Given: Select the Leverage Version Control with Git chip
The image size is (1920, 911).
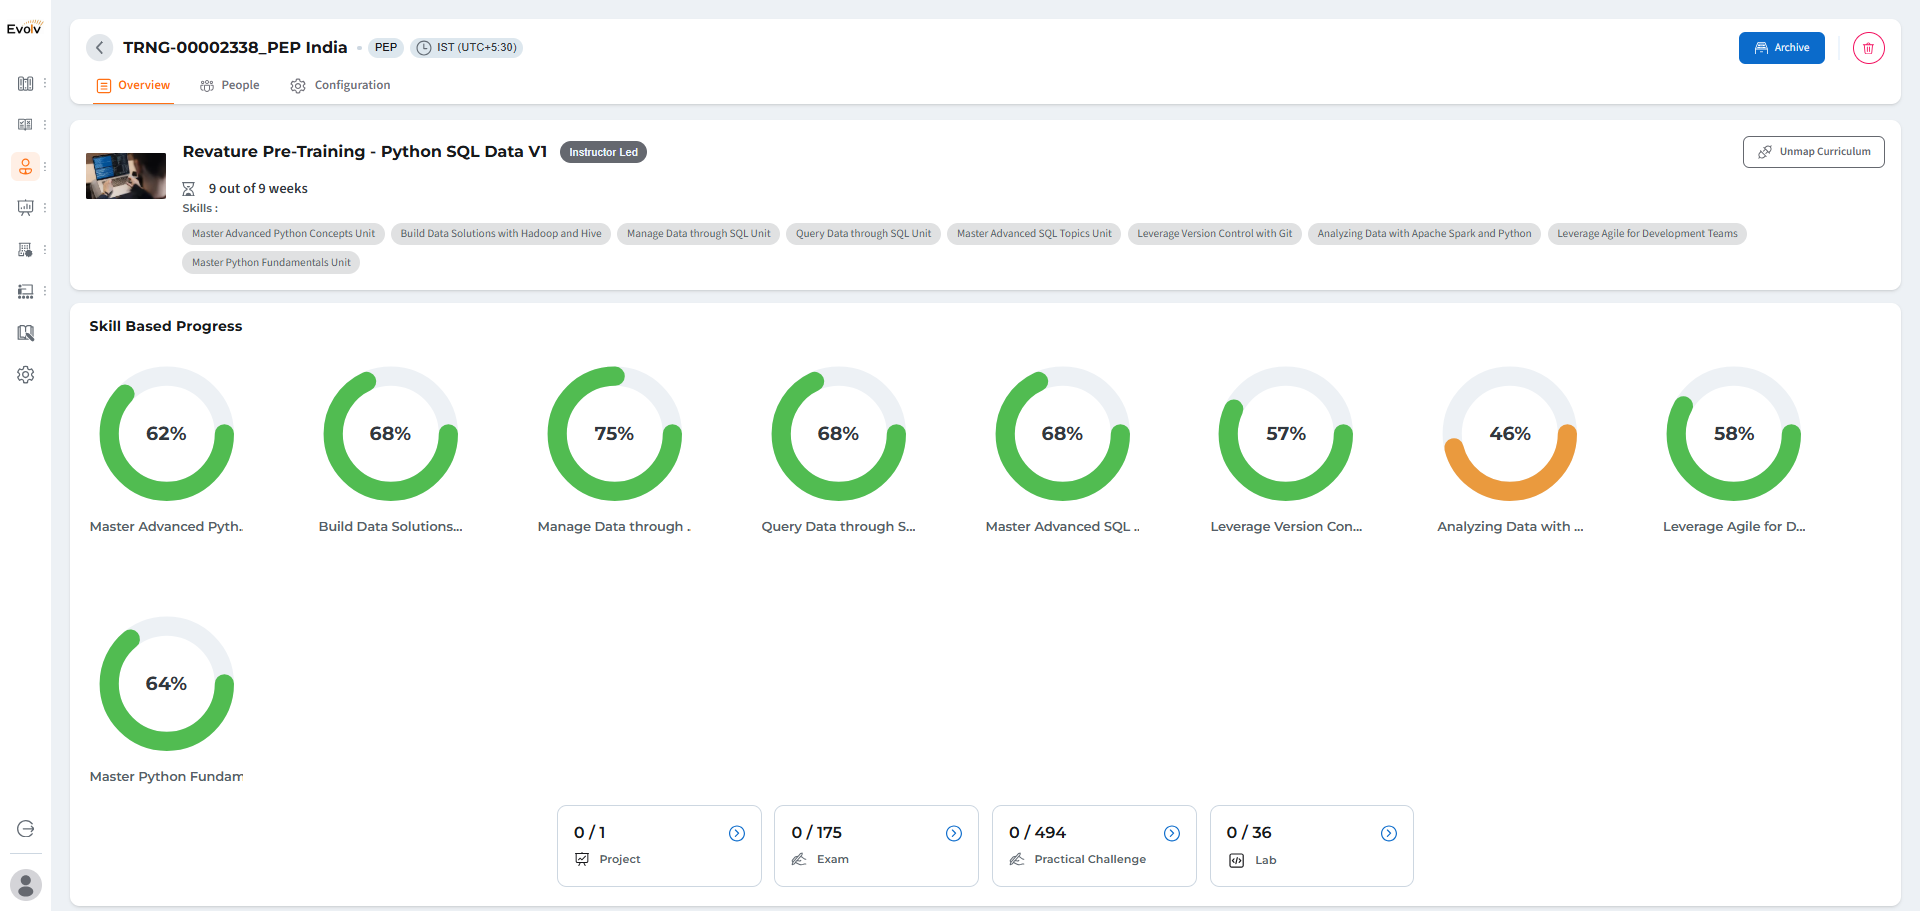Looking at the screenshot, I should [x=1214, y=234].
